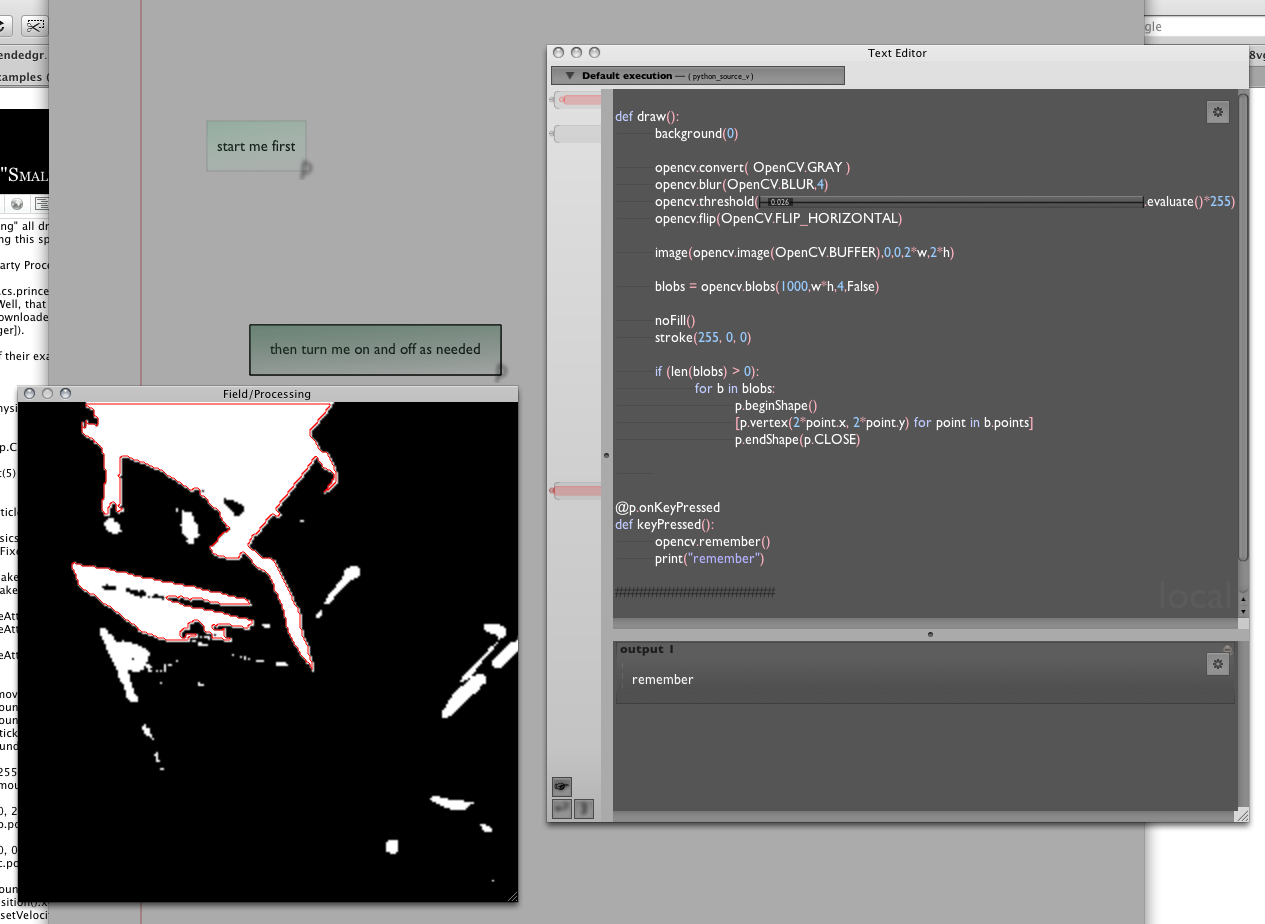
Task: Click the P marker on 'start me first' box
Action: [306, 169]
